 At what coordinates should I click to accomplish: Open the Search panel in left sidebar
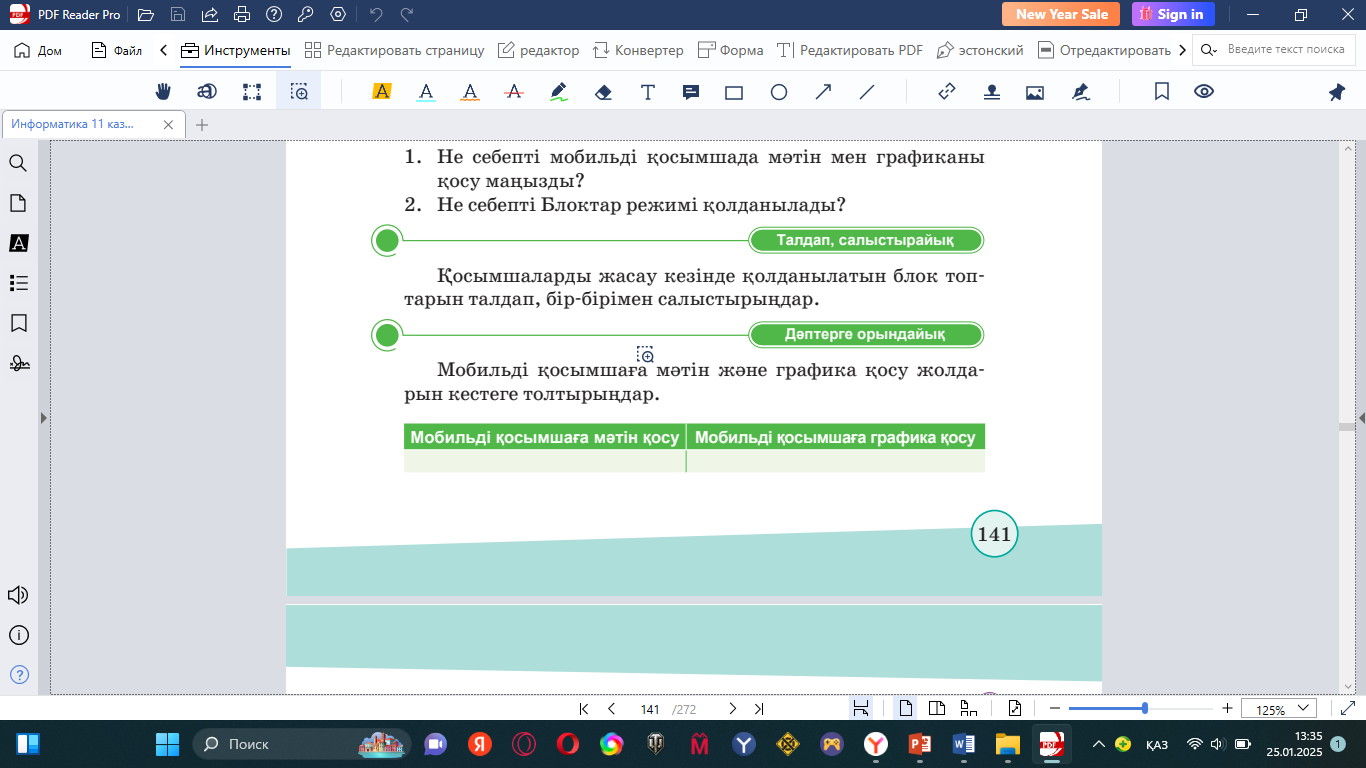[18, 163]
